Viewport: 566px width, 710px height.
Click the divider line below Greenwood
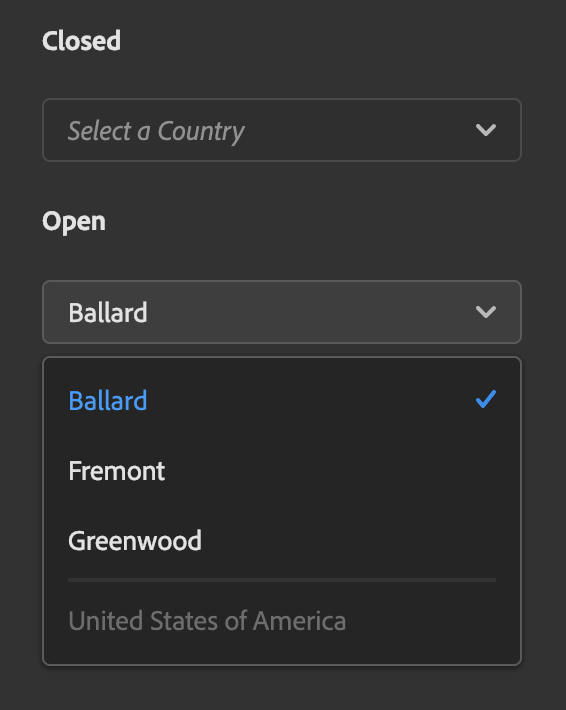coord(282,580)
